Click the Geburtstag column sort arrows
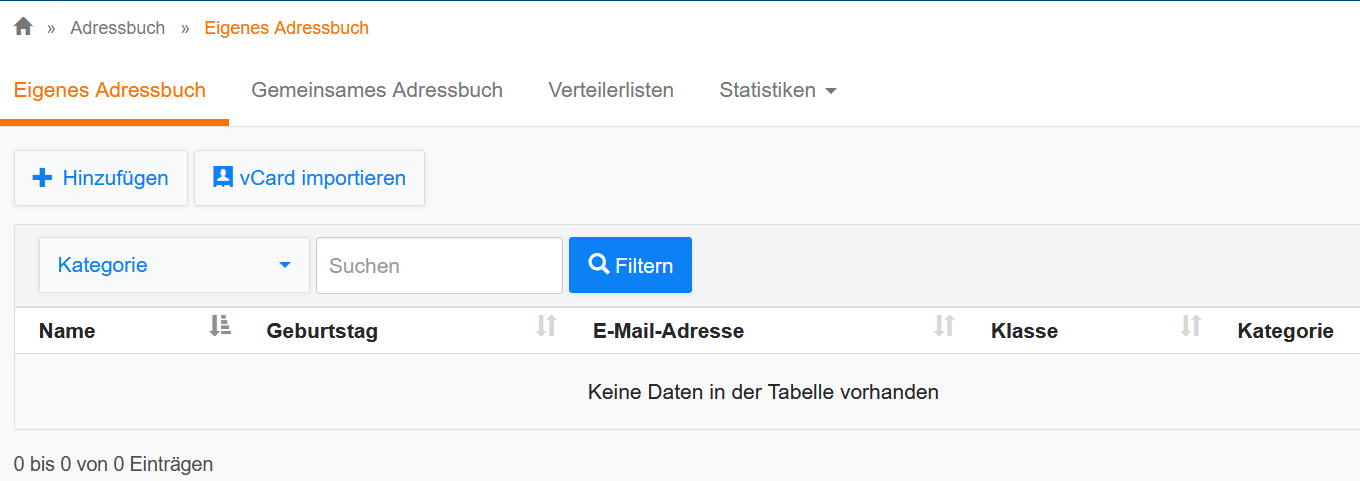 point(546,326)
